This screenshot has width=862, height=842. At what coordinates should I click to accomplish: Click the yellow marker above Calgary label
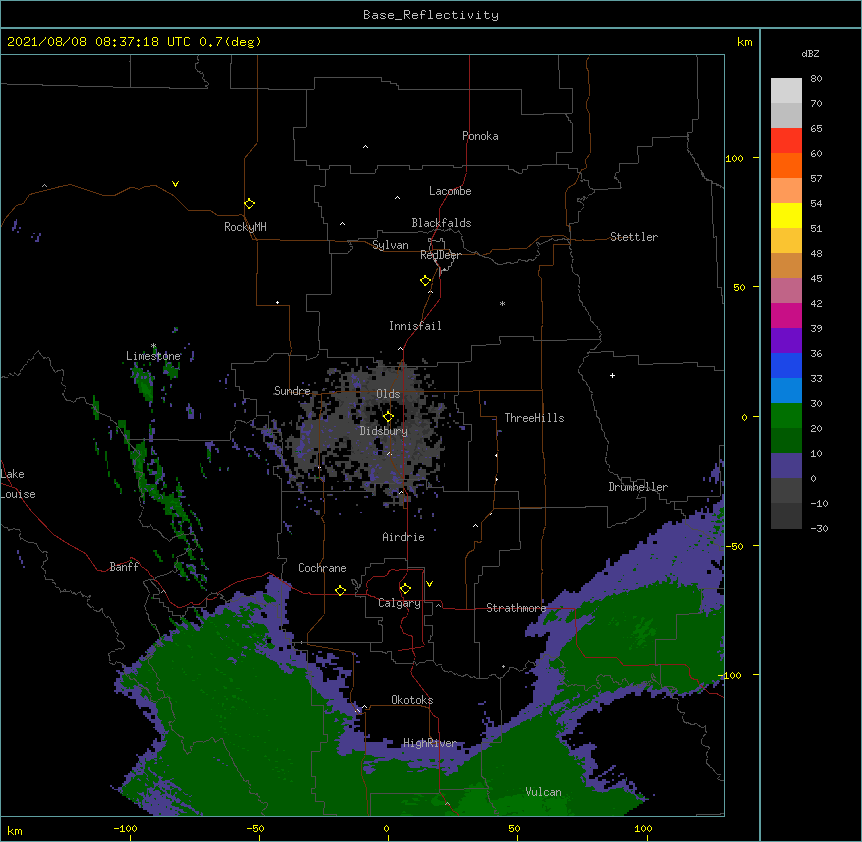[x=405, y=589]
